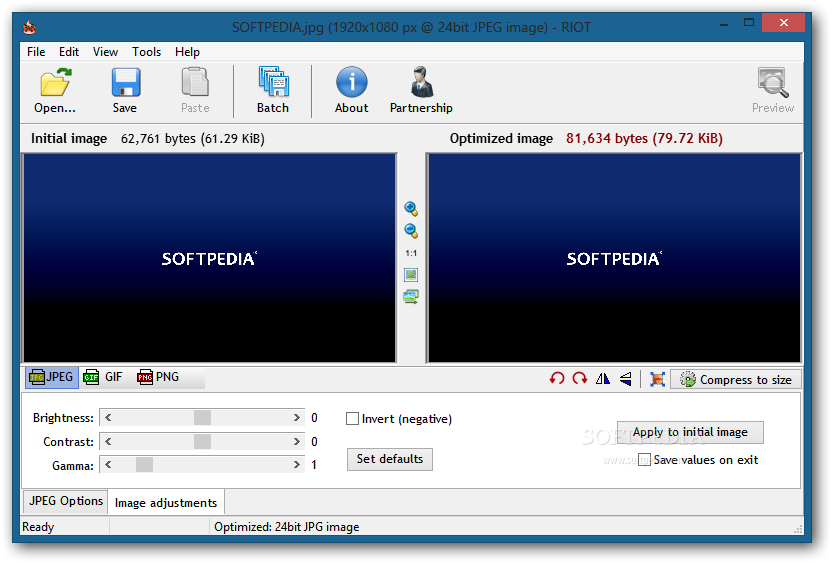
Task: Set zoom to 1:1 actual size
Action: pos(411,253)
